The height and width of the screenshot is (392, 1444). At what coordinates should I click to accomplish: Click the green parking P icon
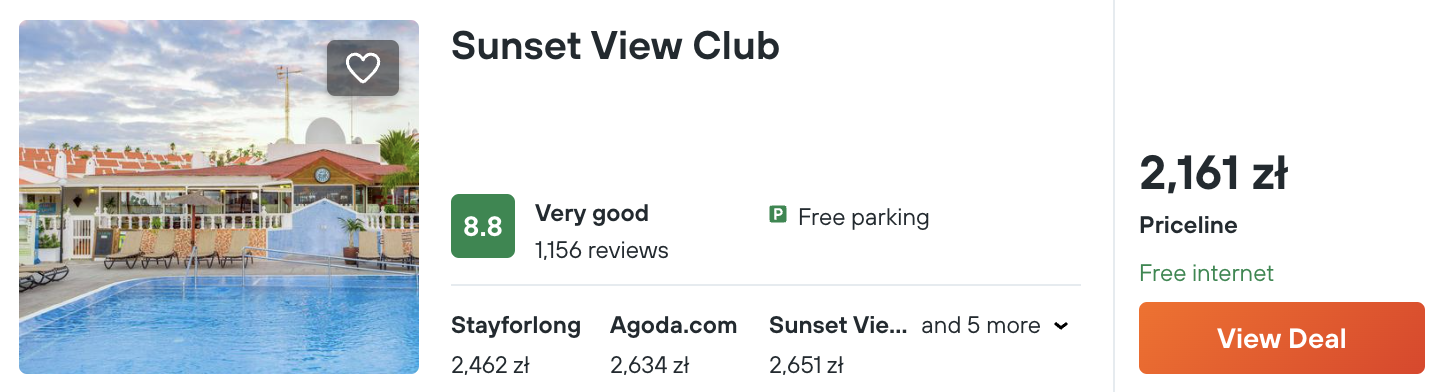pyautogui.click(x=777, y=215)
